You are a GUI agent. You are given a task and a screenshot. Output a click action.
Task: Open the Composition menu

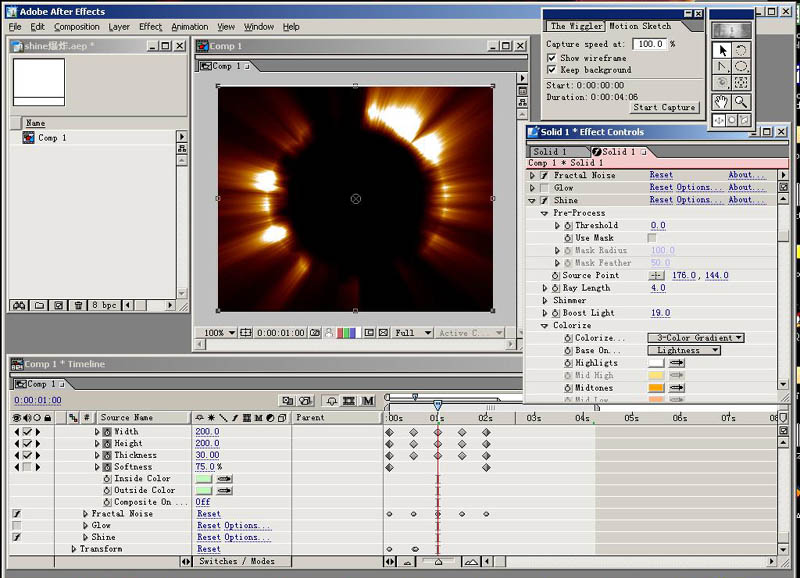77,27
